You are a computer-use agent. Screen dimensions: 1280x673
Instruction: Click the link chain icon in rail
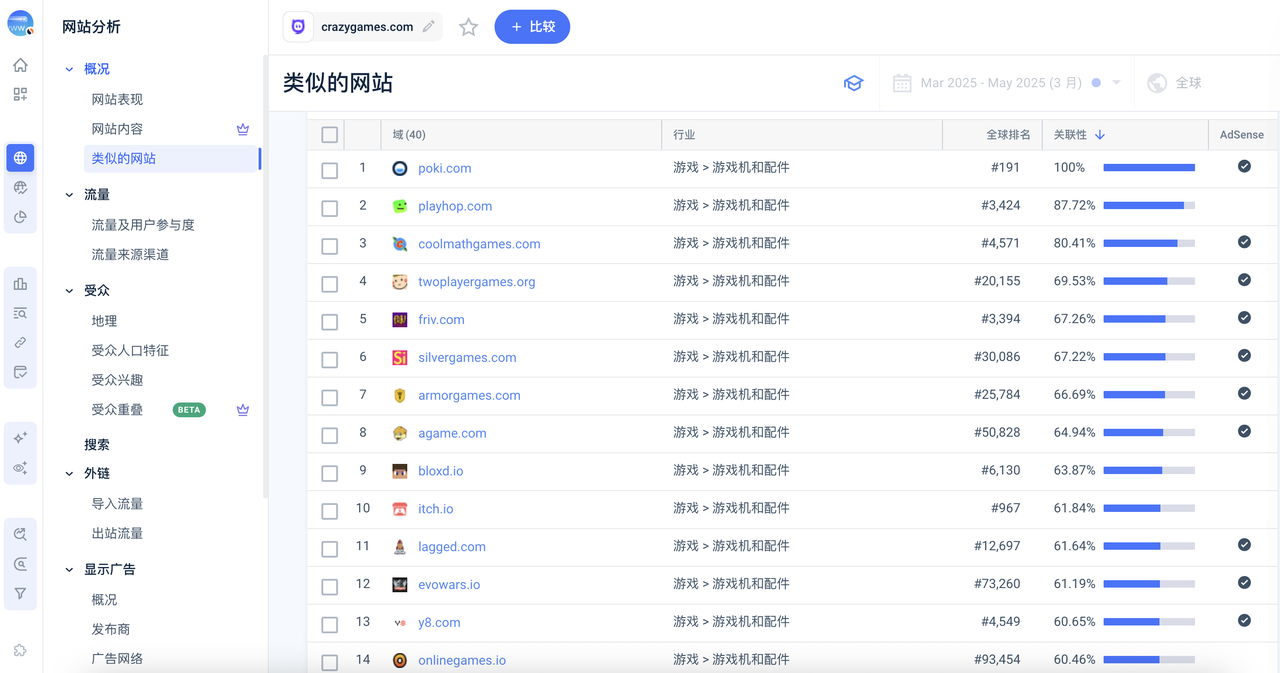tap(20, 343)
